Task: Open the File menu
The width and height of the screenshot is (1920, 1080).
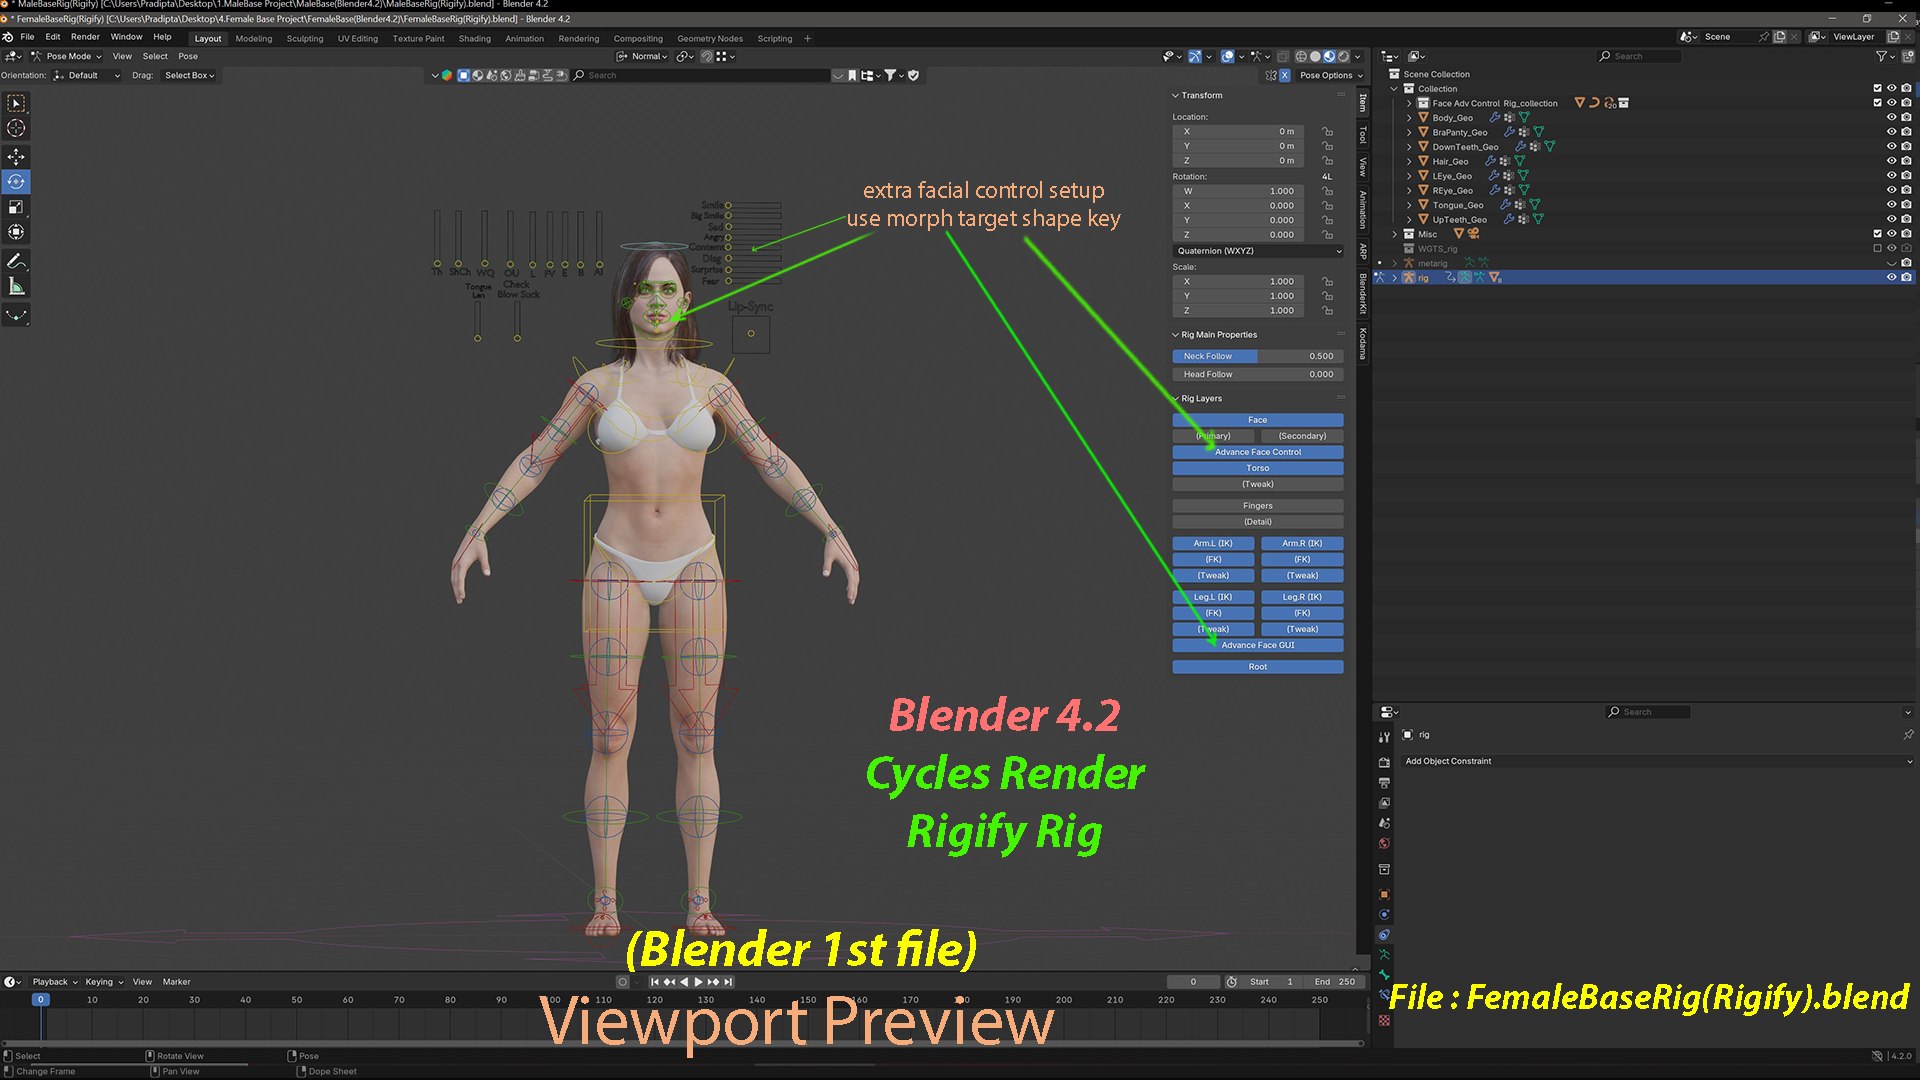Action: (27, 37)
